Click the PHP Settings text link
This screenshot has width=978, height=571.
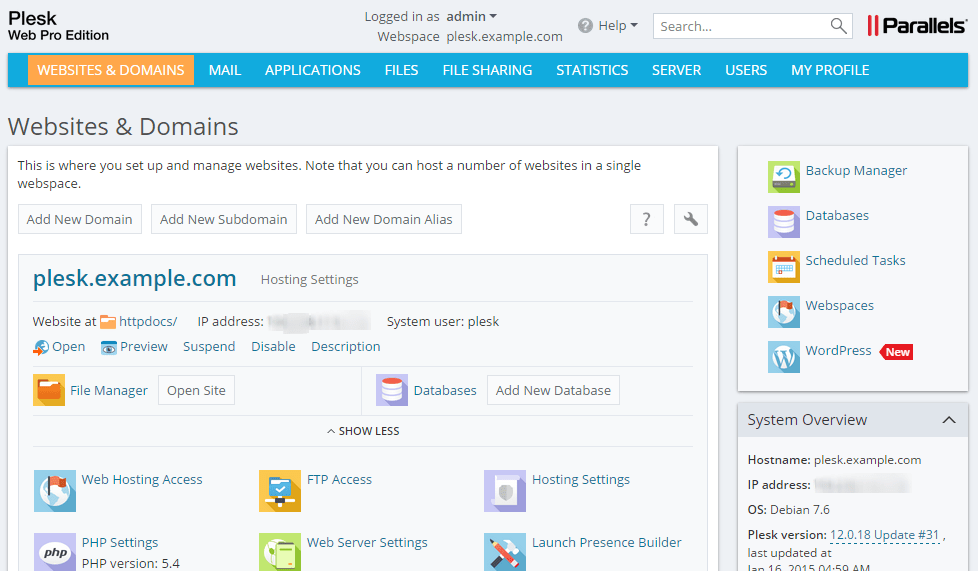click(x=120, y=542)
